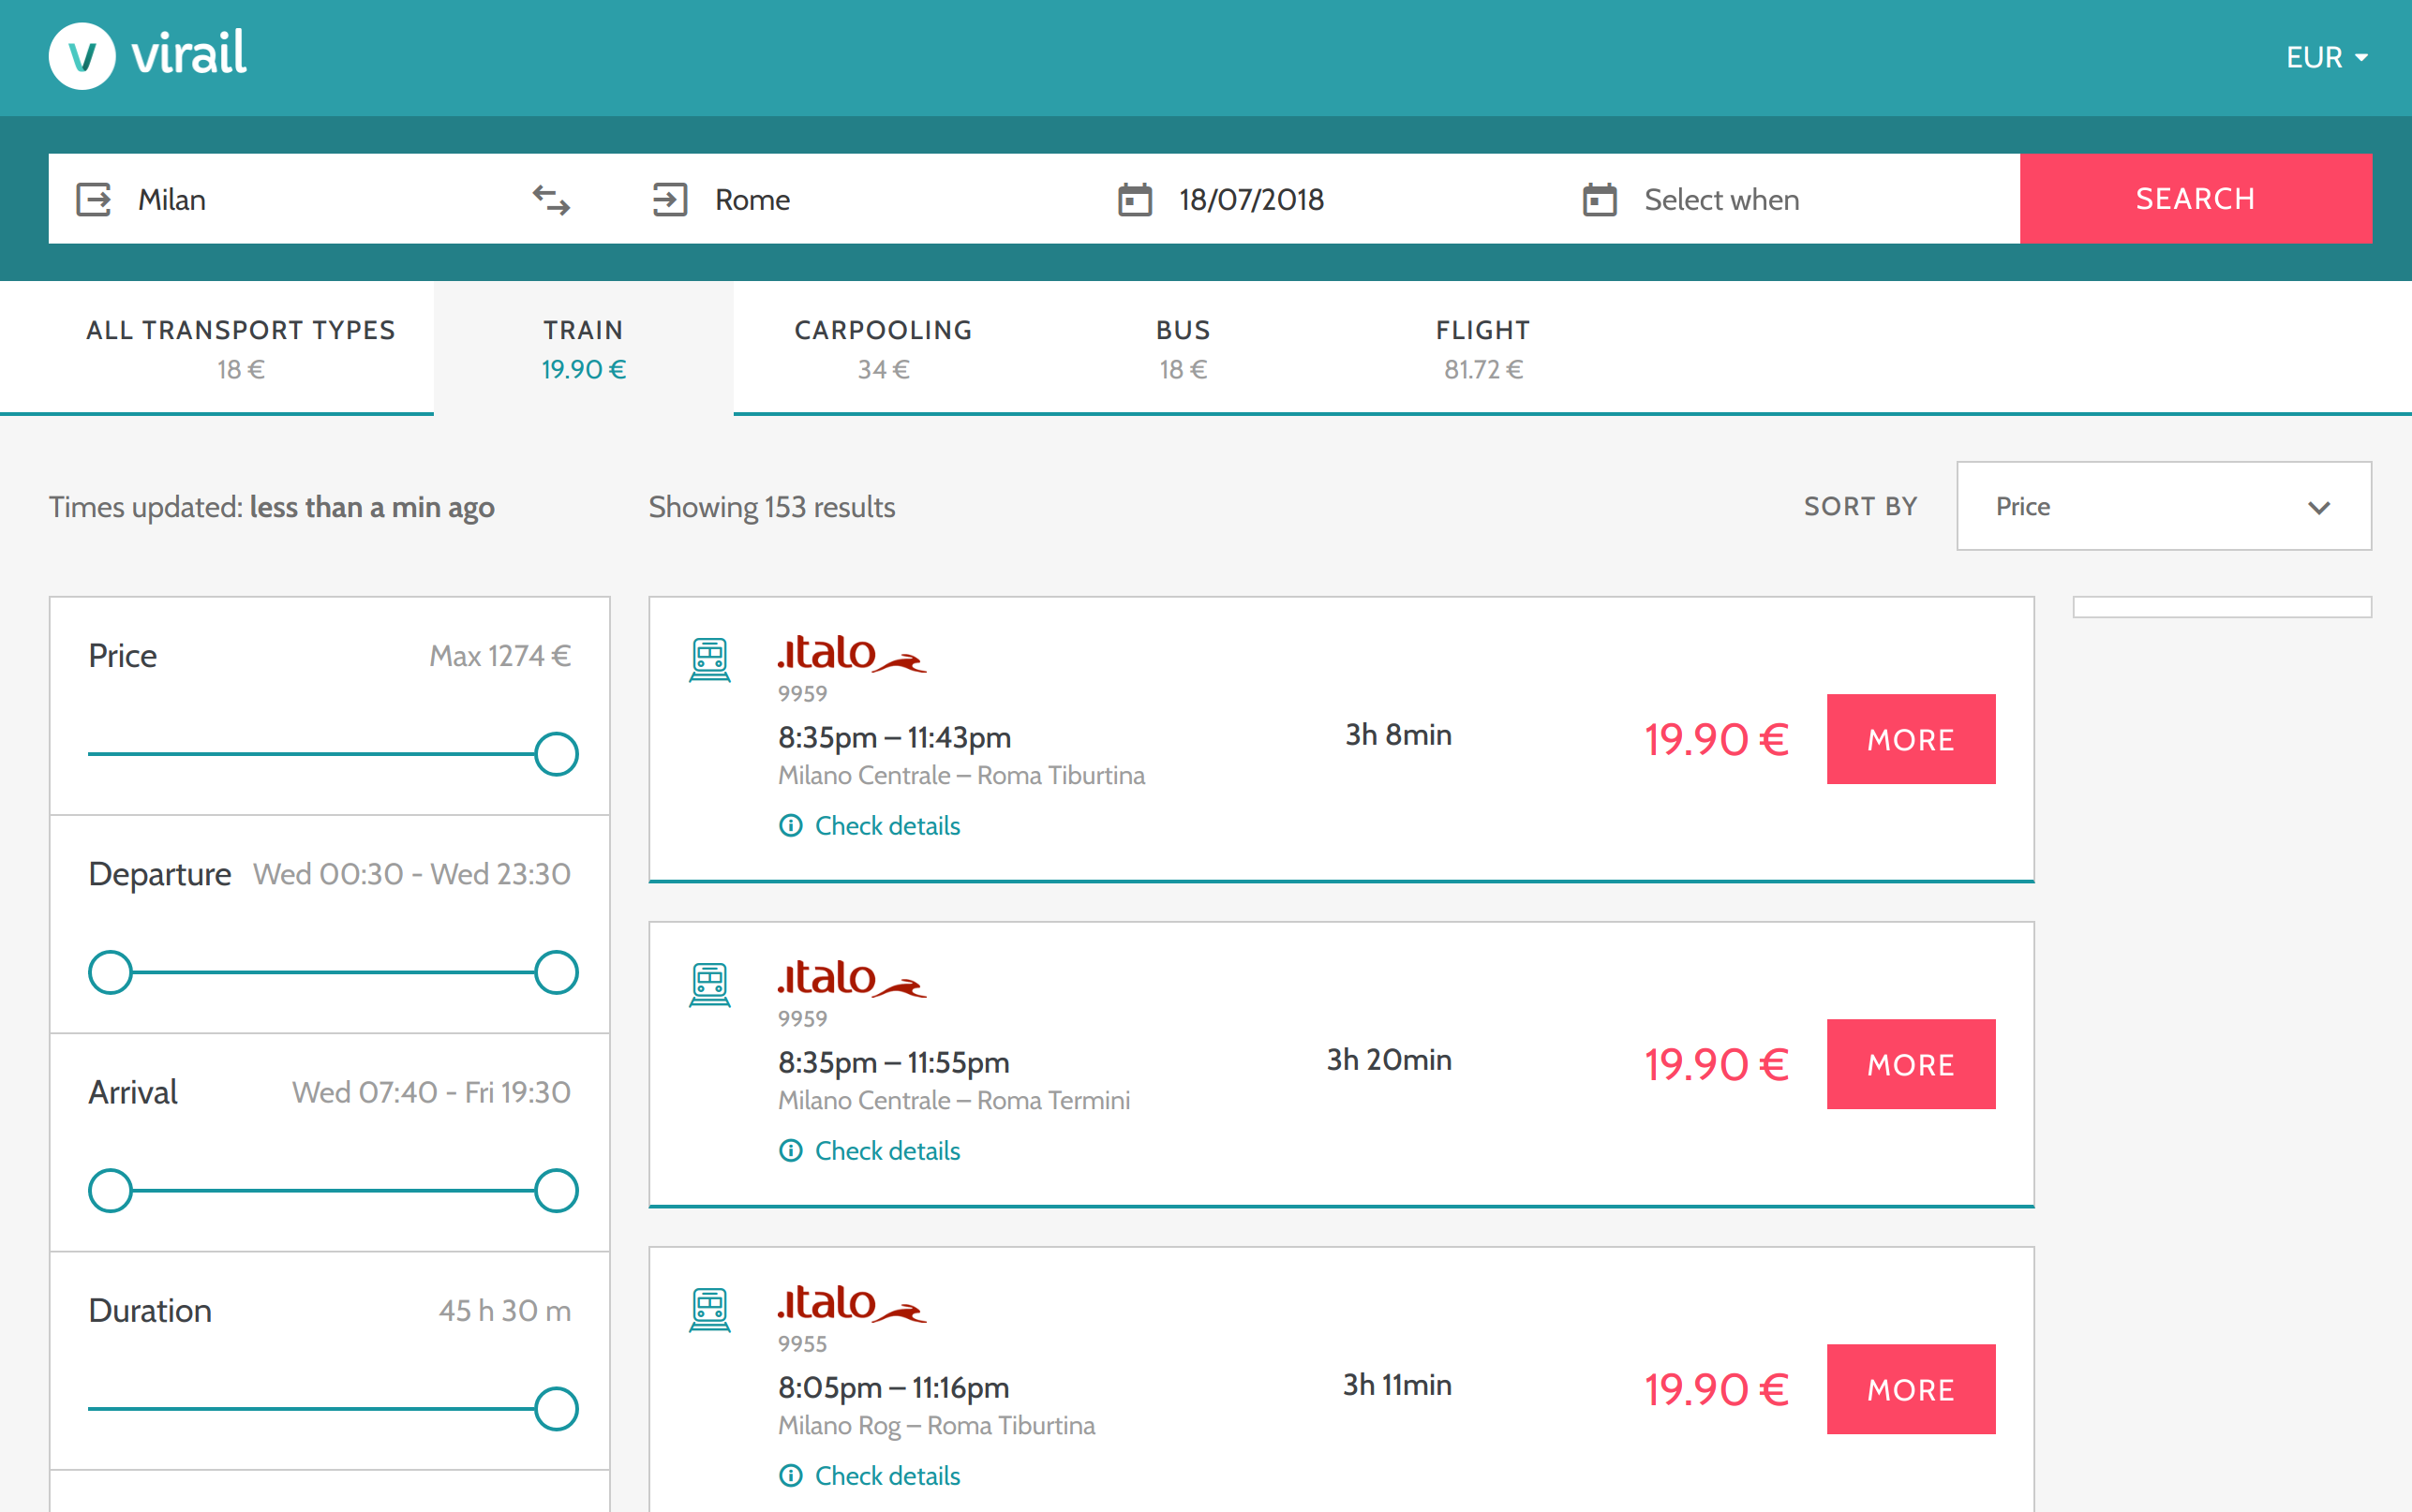Swap origin and destination with arrows icon

tap(551, 200)
